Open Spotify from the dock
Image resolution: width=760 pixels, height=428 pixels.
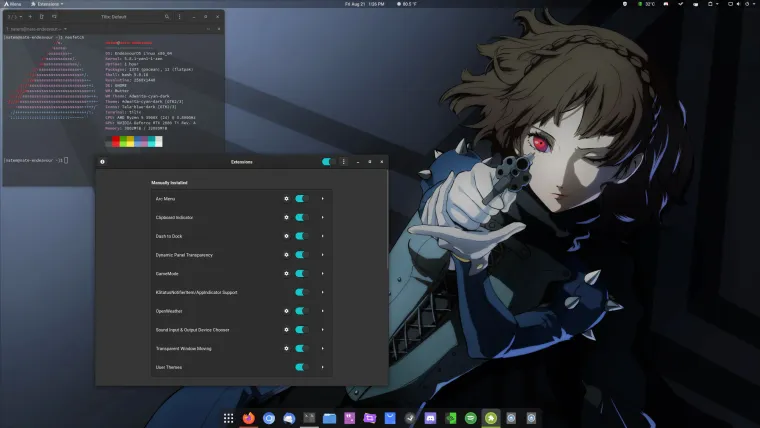pyautogui.click(x=471, y=418)
